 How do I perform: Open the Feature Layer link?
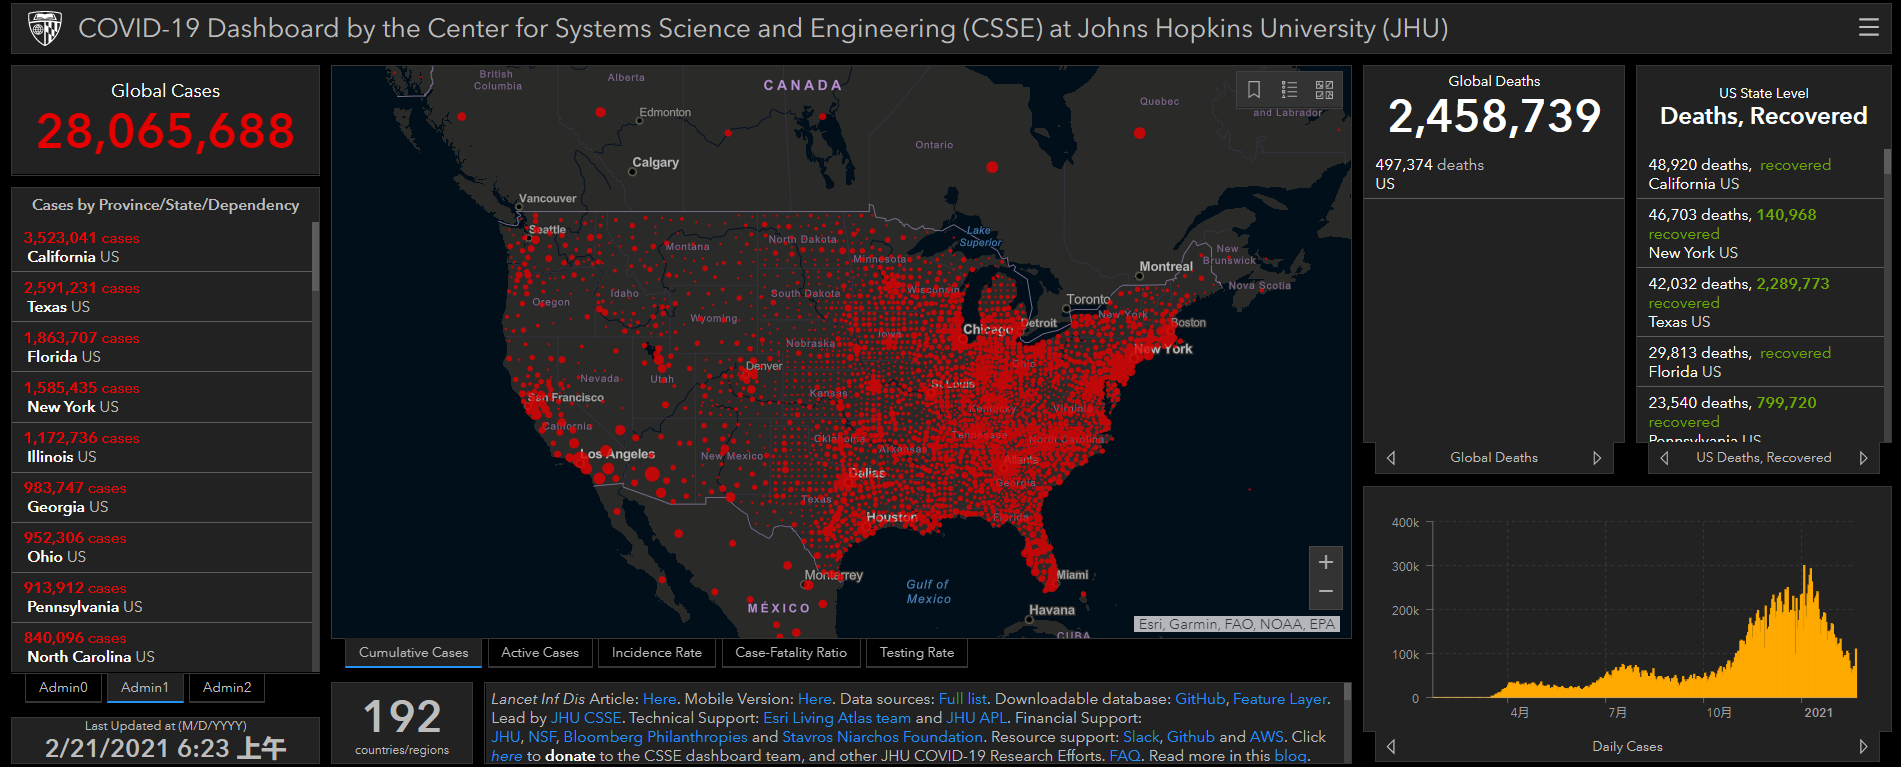(x=1280, y=699)
